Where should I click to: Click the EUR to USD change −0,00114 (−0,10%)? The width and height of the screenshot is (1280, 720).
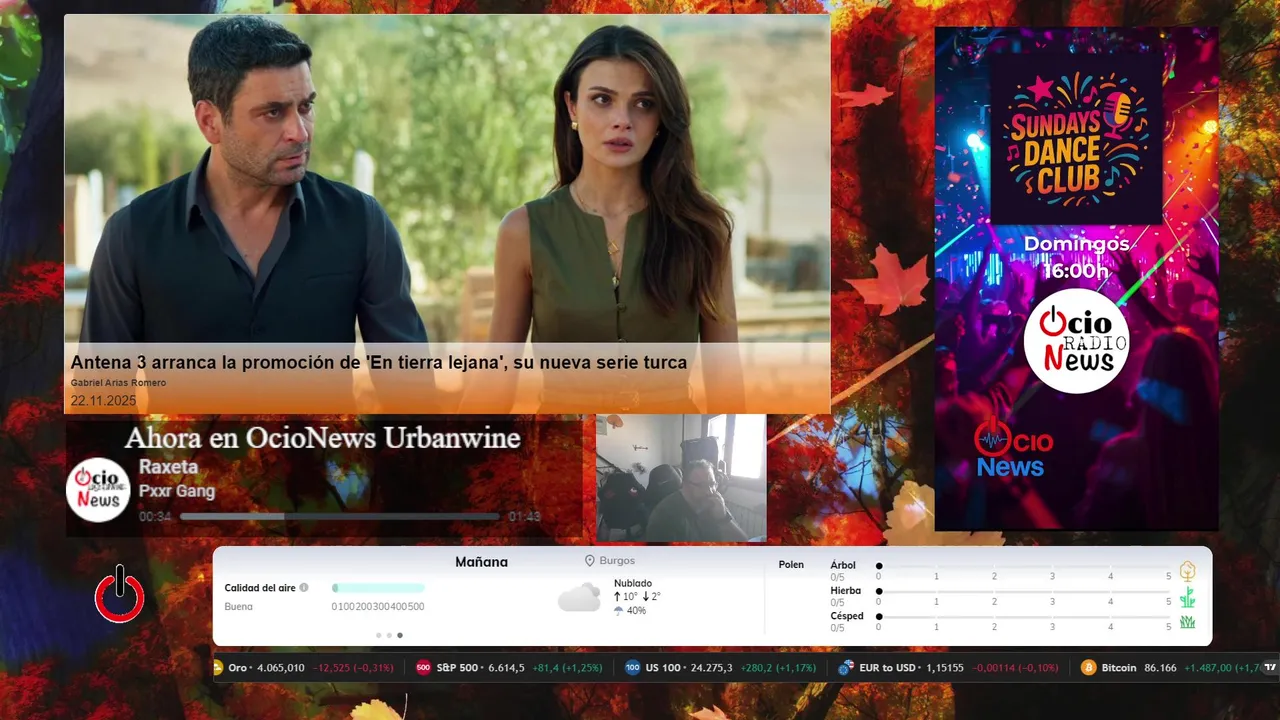[x=1015, y=668]
